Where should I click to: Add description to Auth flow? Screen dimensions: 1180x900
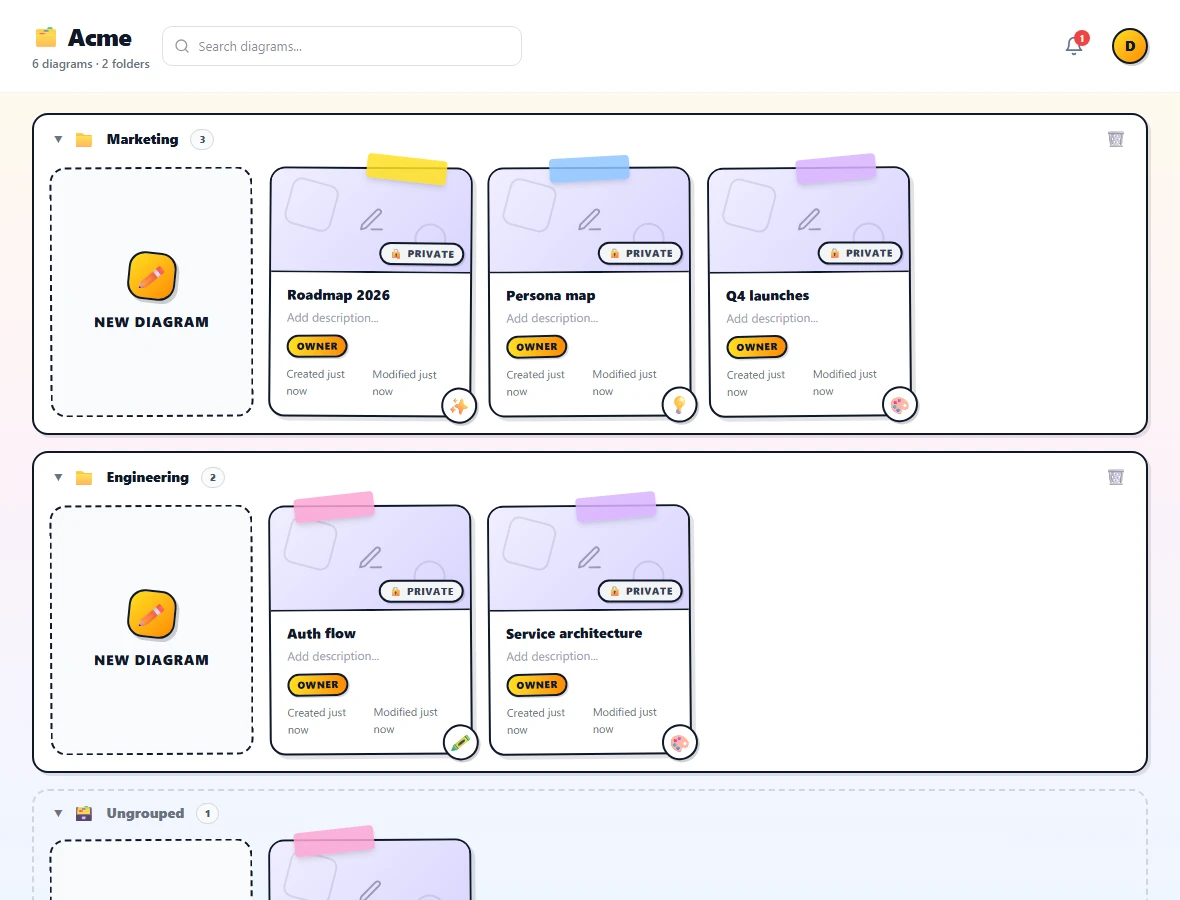333,656
